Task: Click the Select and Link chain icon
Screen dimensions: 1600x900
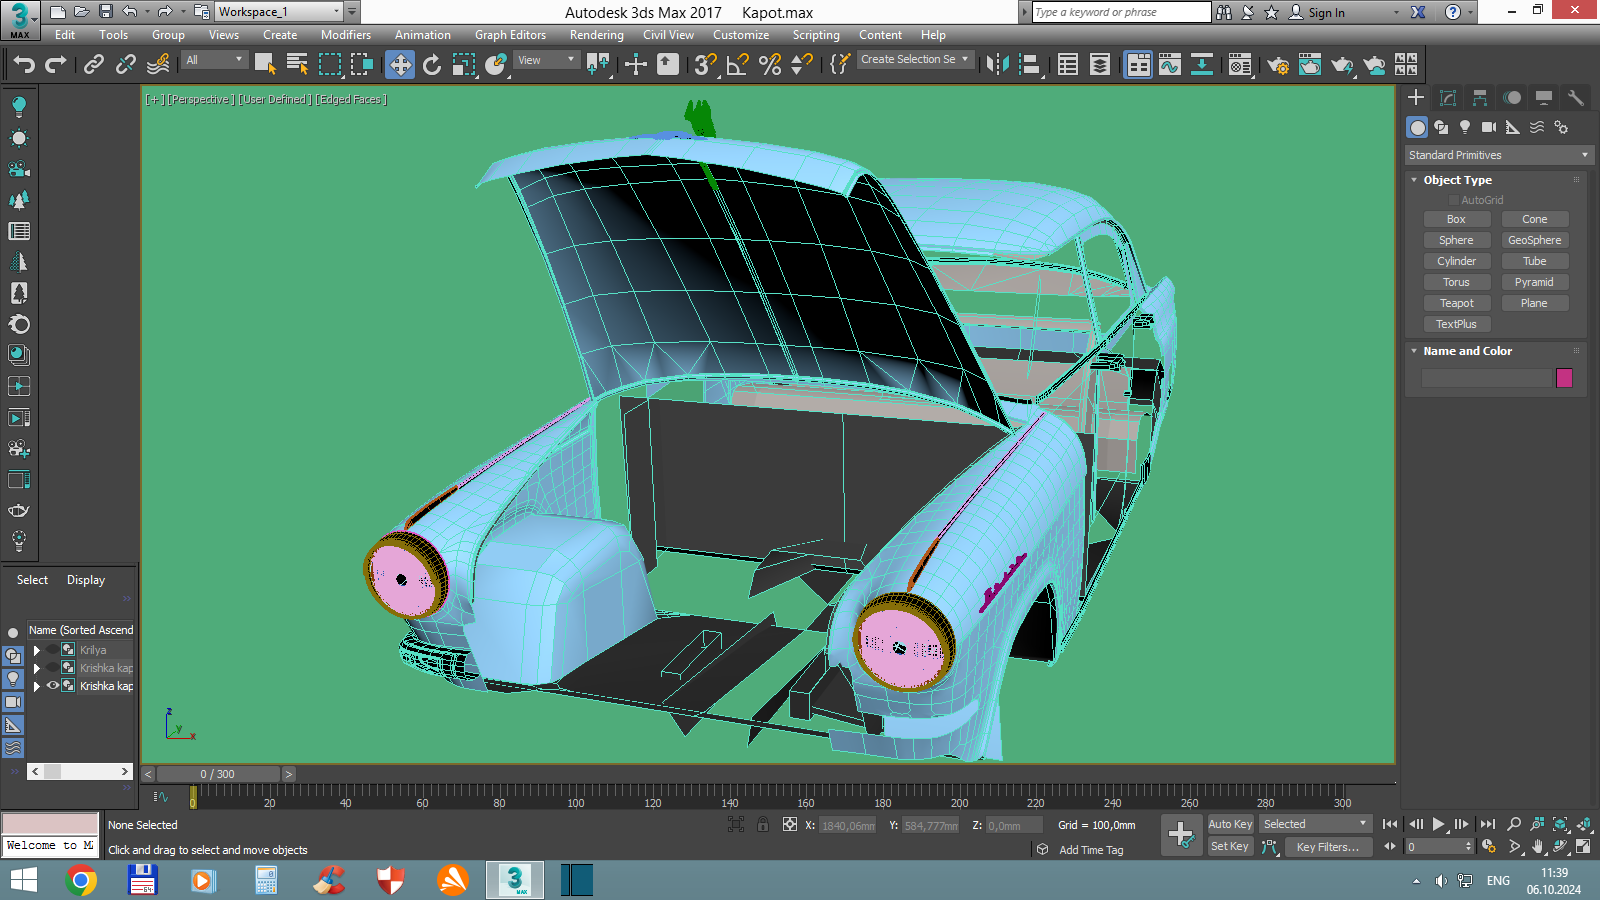Action: [x=94, y=65]
